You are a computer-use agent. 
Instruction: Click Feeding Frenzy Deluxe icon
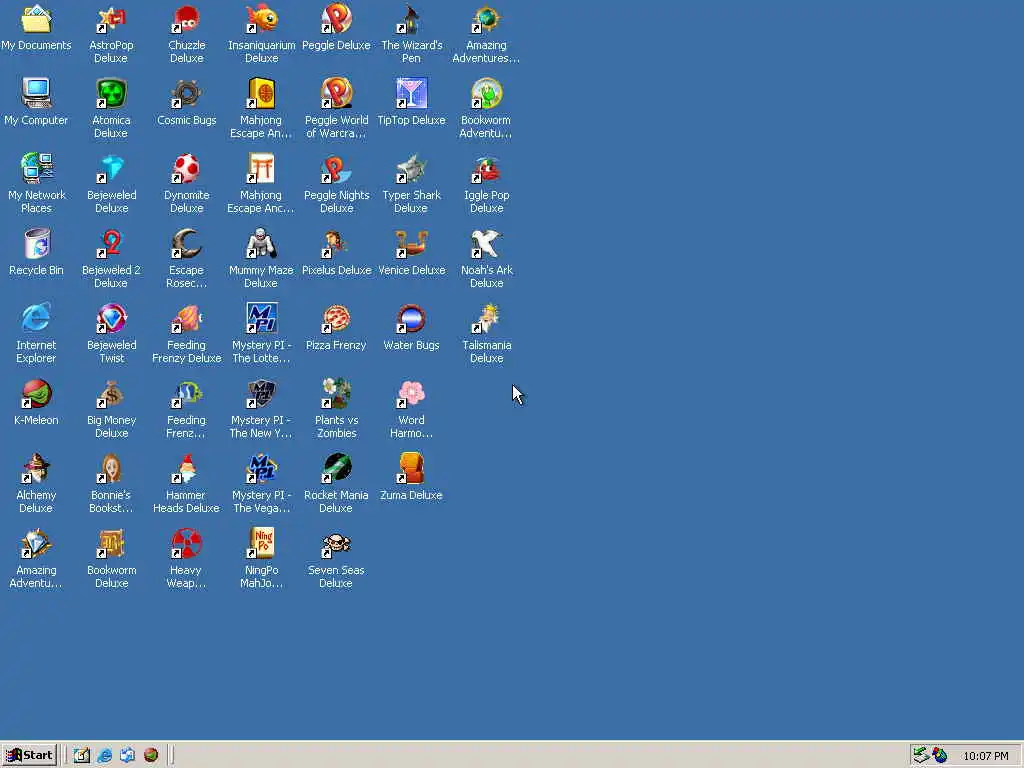186,319
